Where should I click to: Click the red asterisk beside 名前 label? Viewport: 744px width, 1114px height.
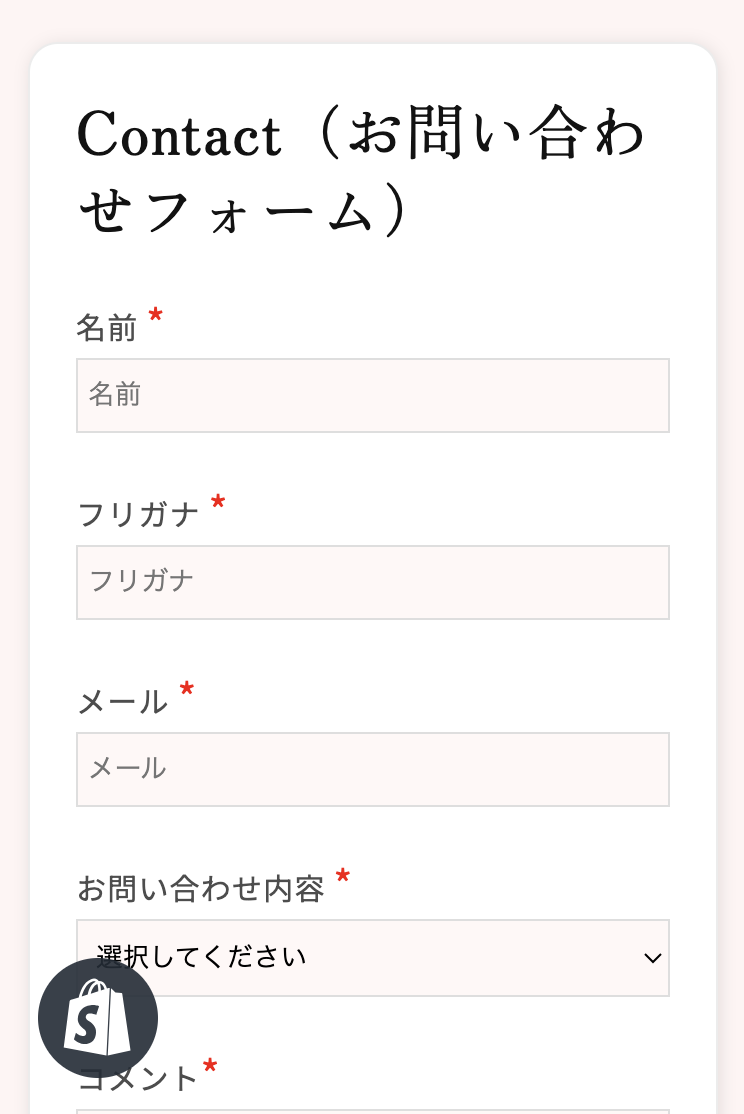[156, 315]
